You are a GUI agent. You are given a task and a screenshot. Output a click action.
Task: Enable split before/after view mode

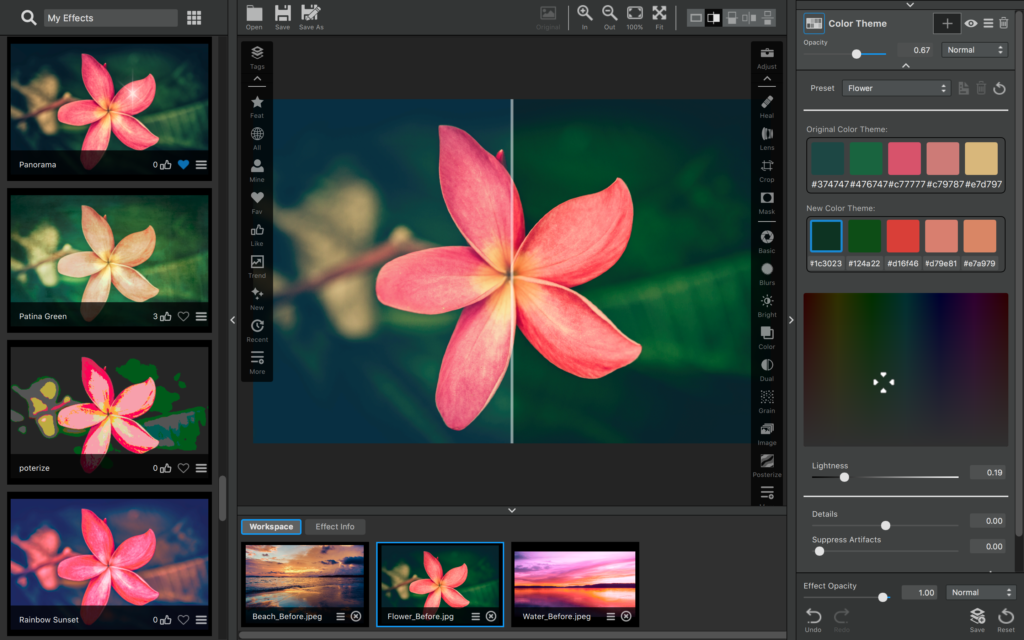714,18
